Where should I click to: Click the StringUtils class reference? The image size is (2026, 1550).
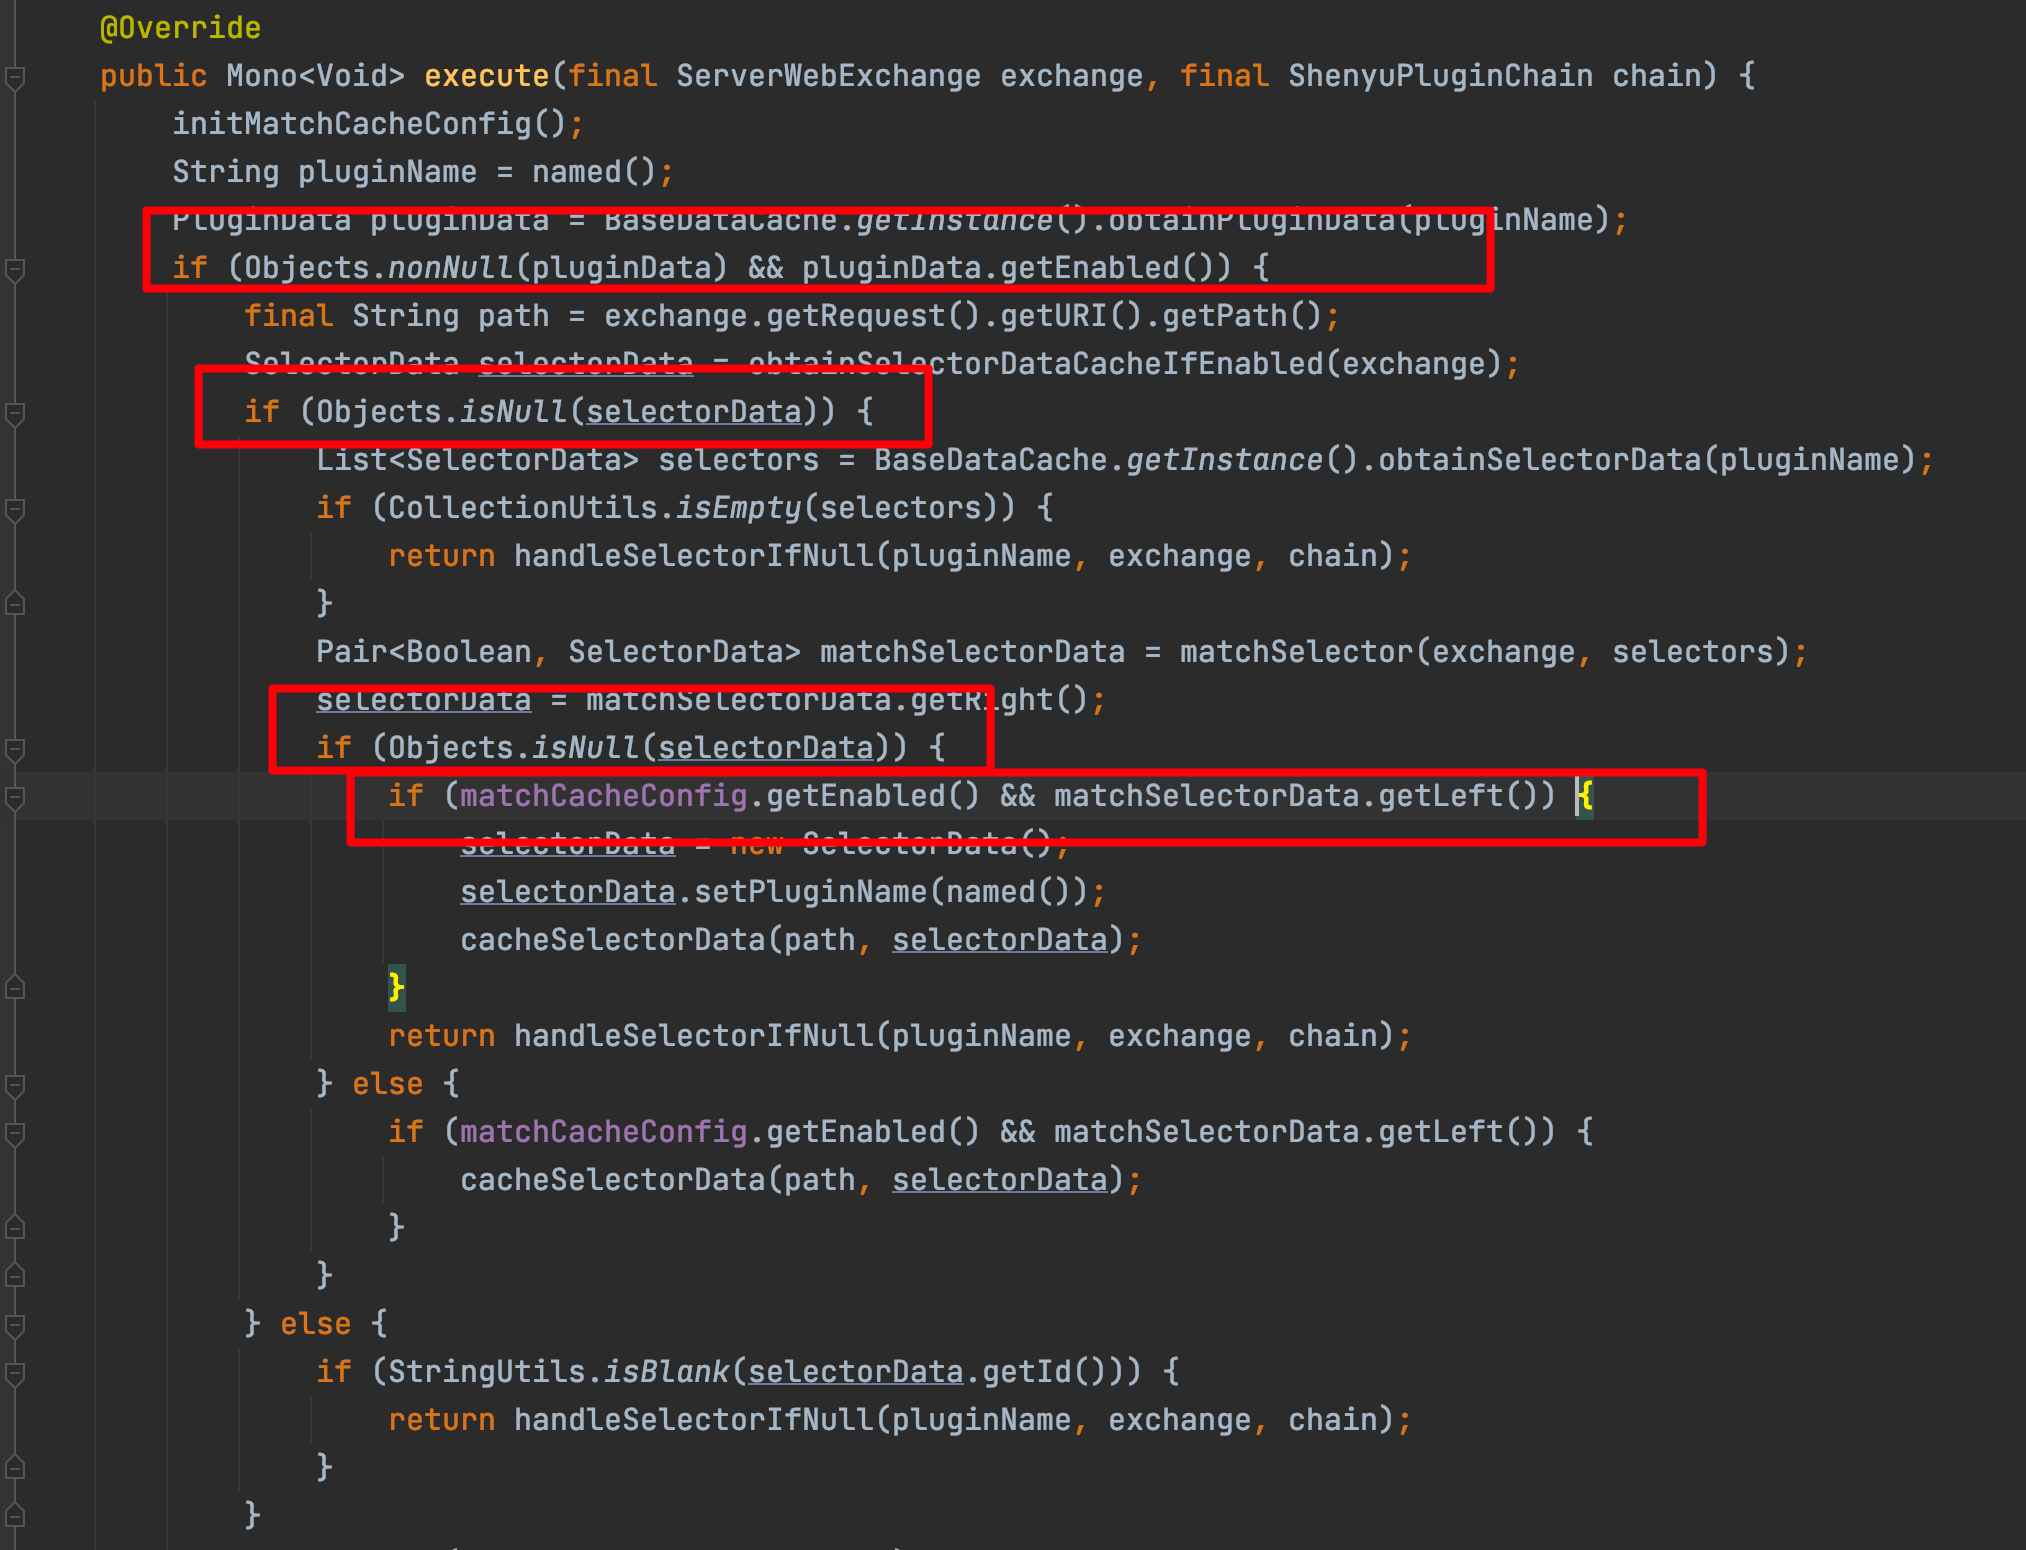tap(486, 1372)
